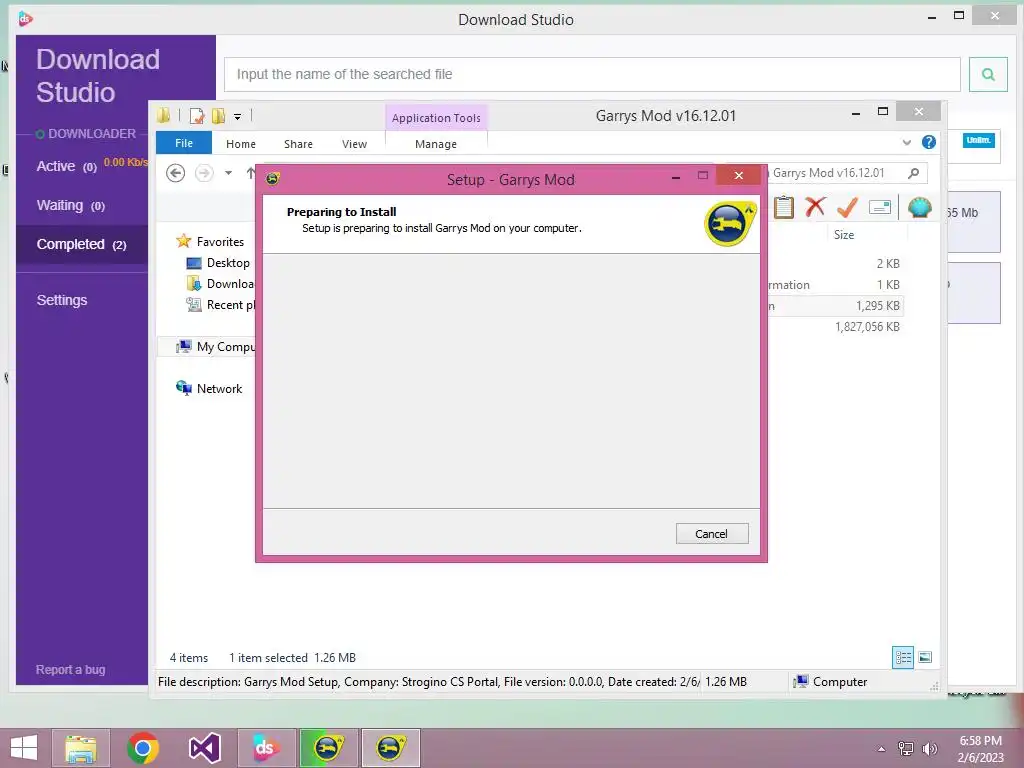Switch to the Home ribbon tab

pyautogui.click(x=241, y=144)
